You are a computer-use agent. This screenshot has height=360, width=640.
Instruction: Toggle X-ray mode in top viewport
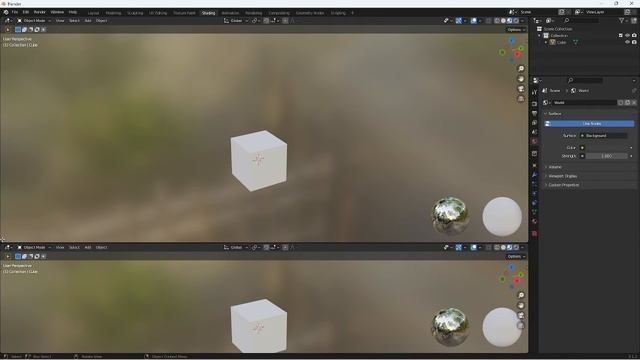[489, 20]
